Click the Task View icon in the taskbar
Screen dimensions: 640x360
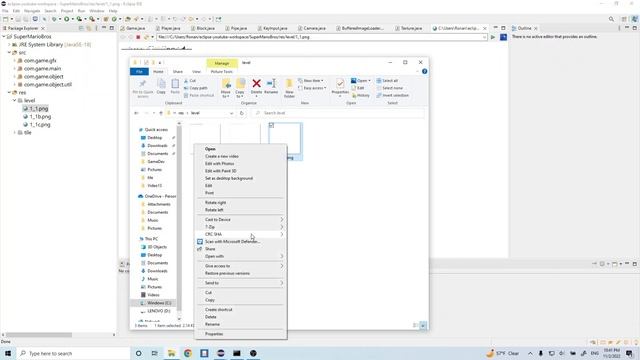(155, 353)
